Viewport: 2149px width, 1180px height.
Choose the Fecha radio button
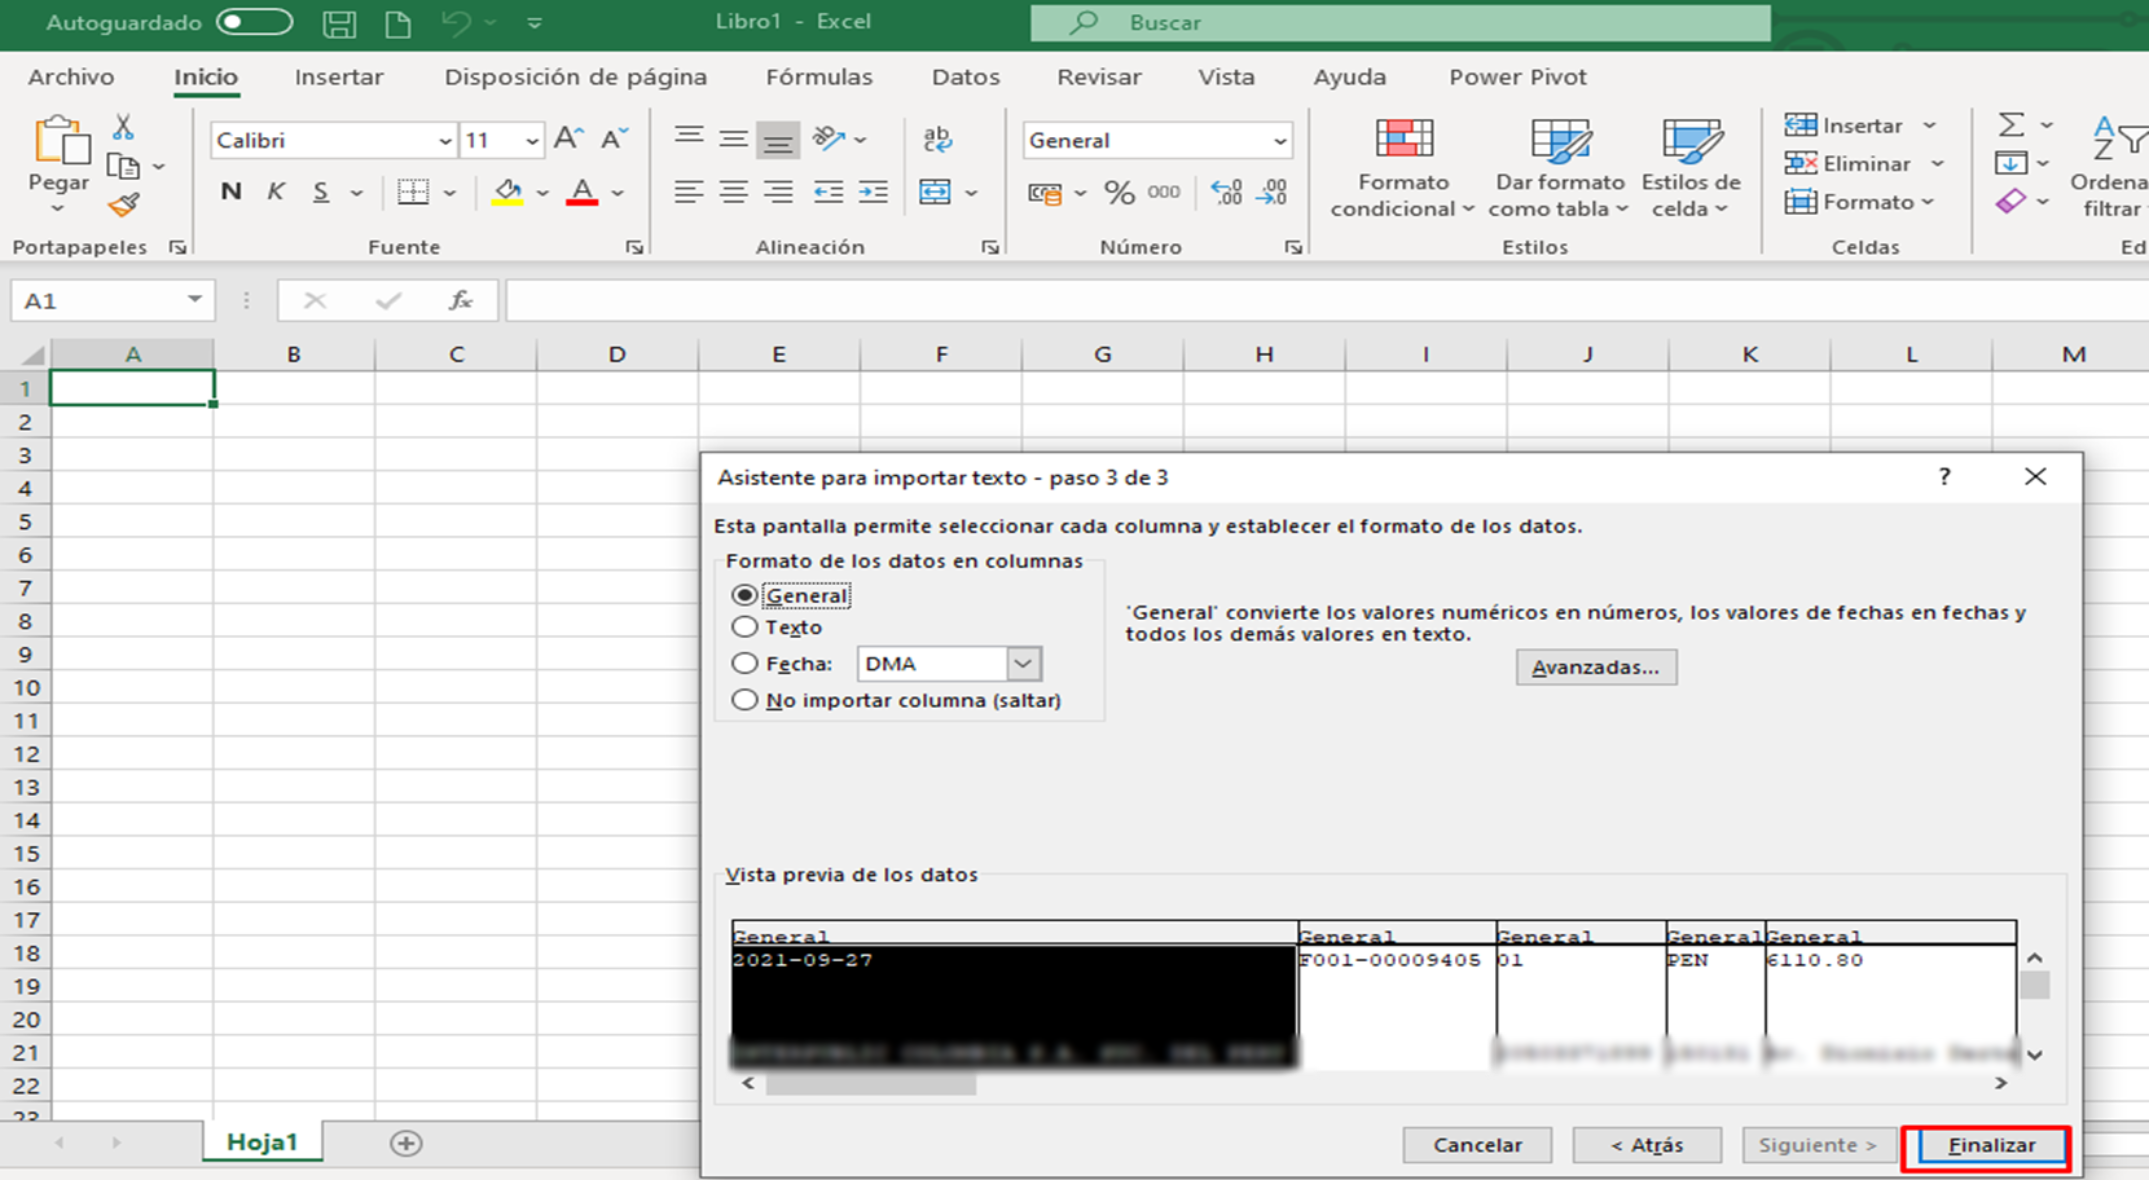tap(745, 663)
